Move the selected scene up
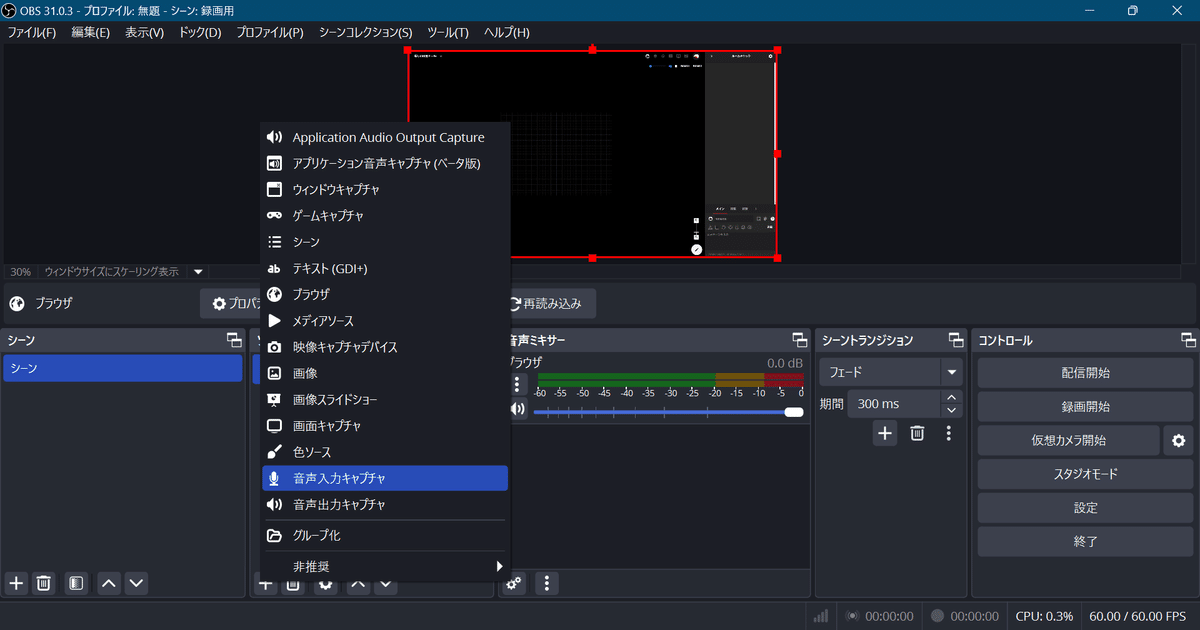 pos(108,583)
